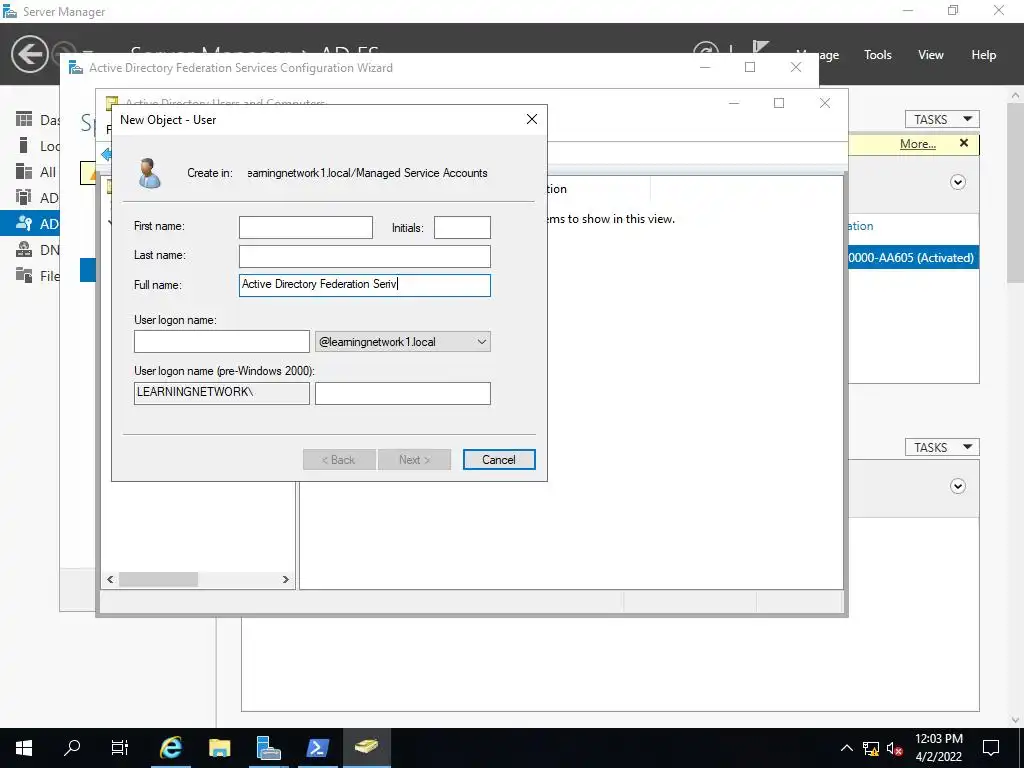
Task: Minimize the AD FS Configuration Wizard window
Action: (705, 67)
